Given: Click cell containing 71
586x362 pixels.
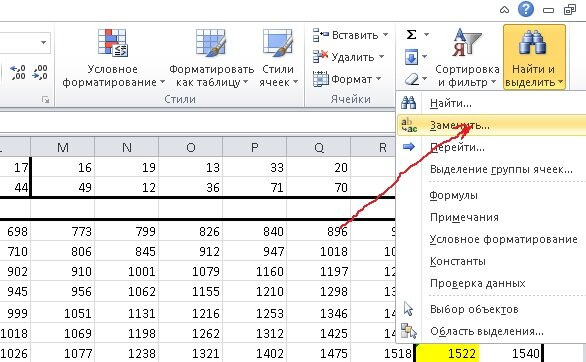Looking at the screenshot, I should click(255, 187).
